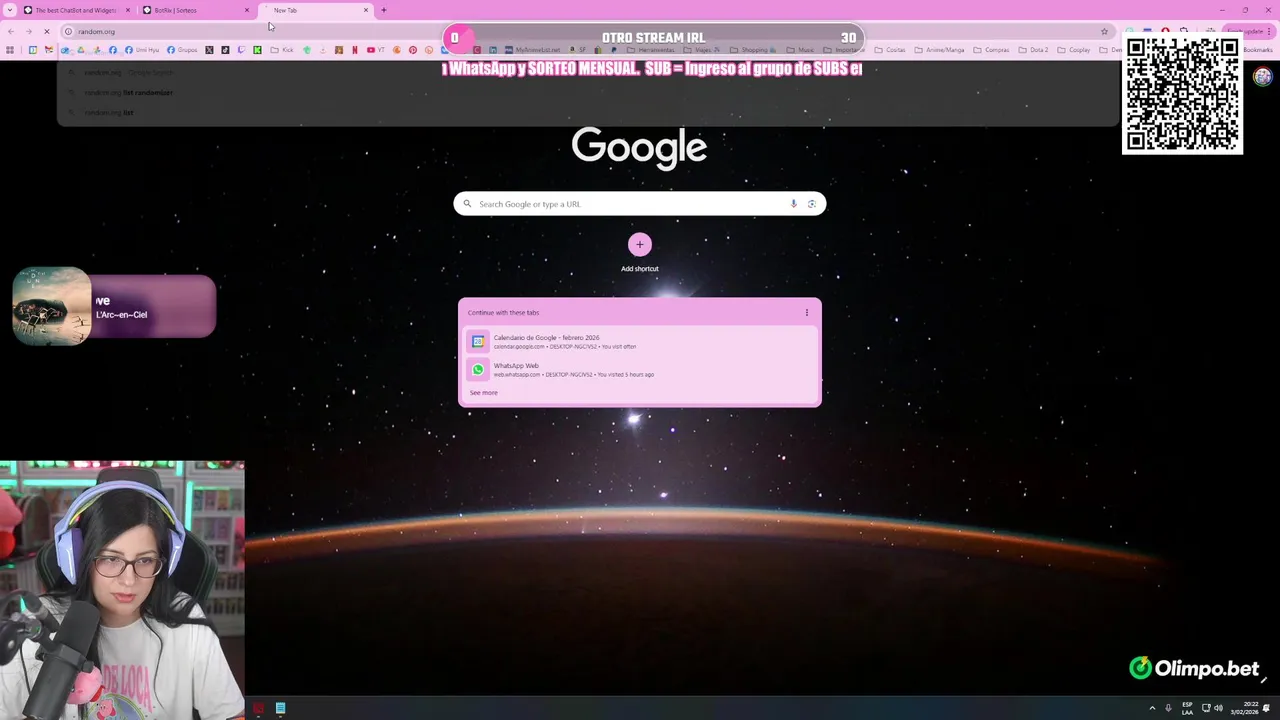This screenshot has height=720, width=1280.
Task: Click the browser back arrow
Action: [11, 31]
